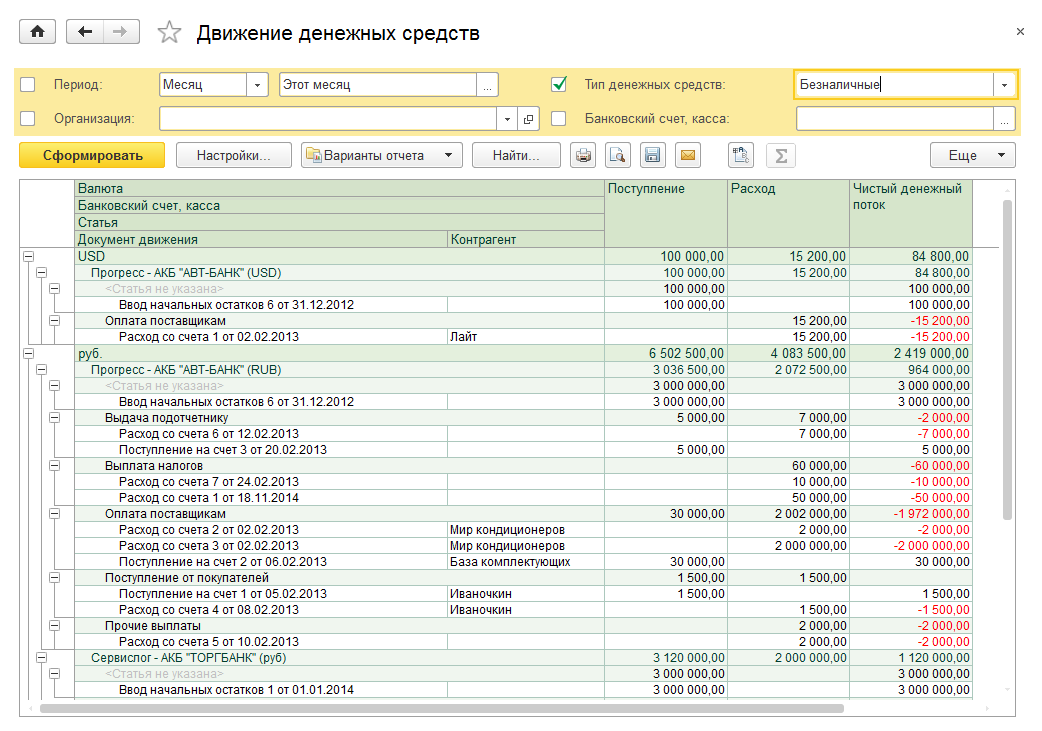Collapse the USD currency group

26,257
